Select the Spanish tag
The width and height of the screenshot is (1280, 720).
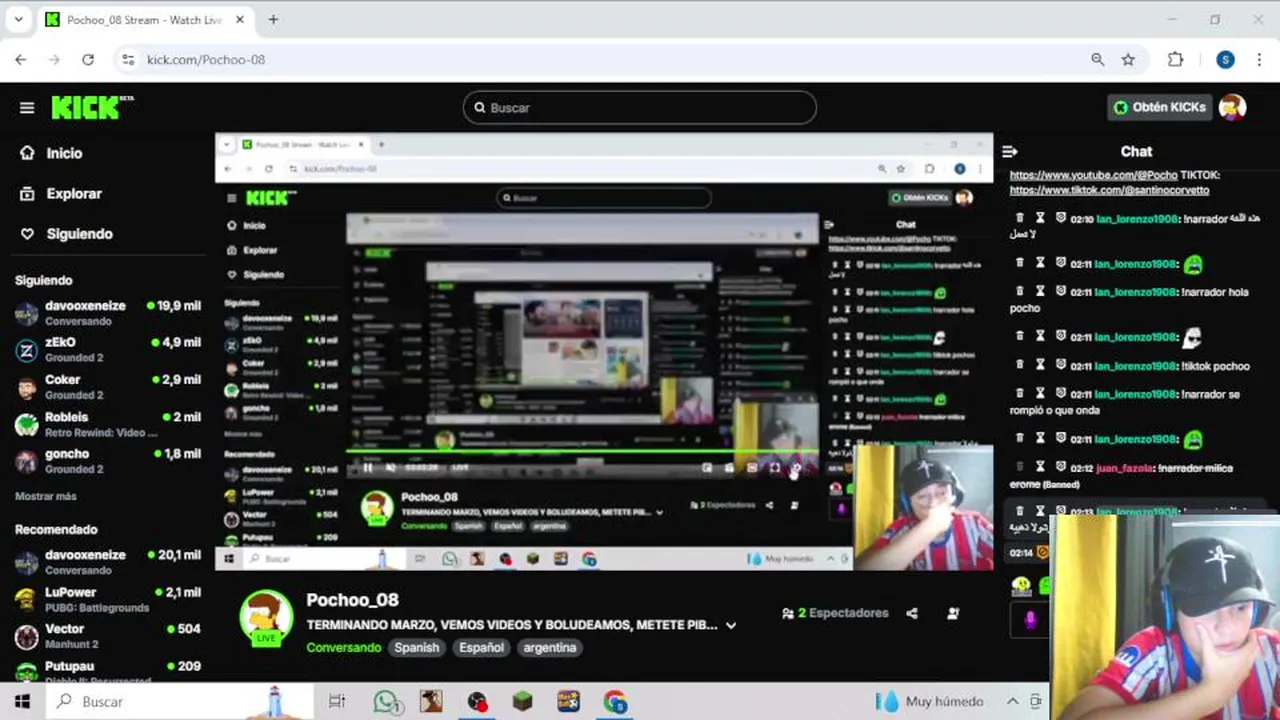[x=417, y=647]
